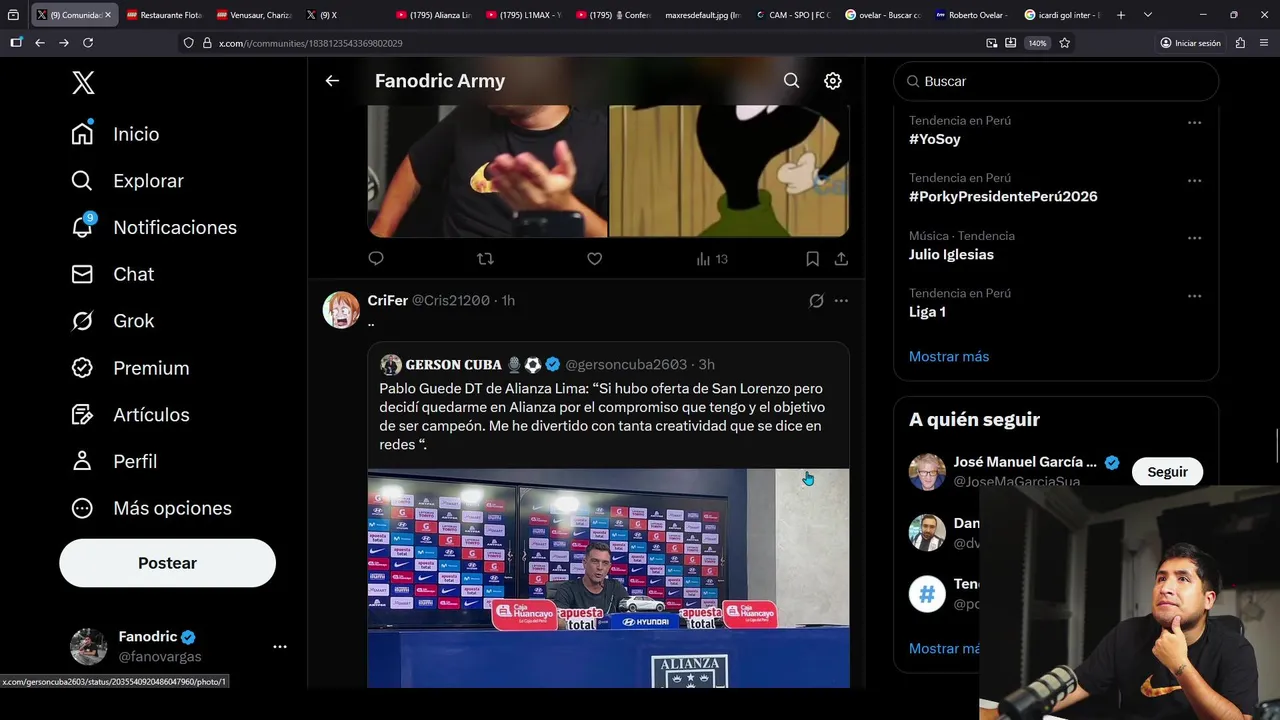The image size is (1280, 720).
Task: Open a new browser tab
Action: pyautogui.click(x=1121, y=15)
